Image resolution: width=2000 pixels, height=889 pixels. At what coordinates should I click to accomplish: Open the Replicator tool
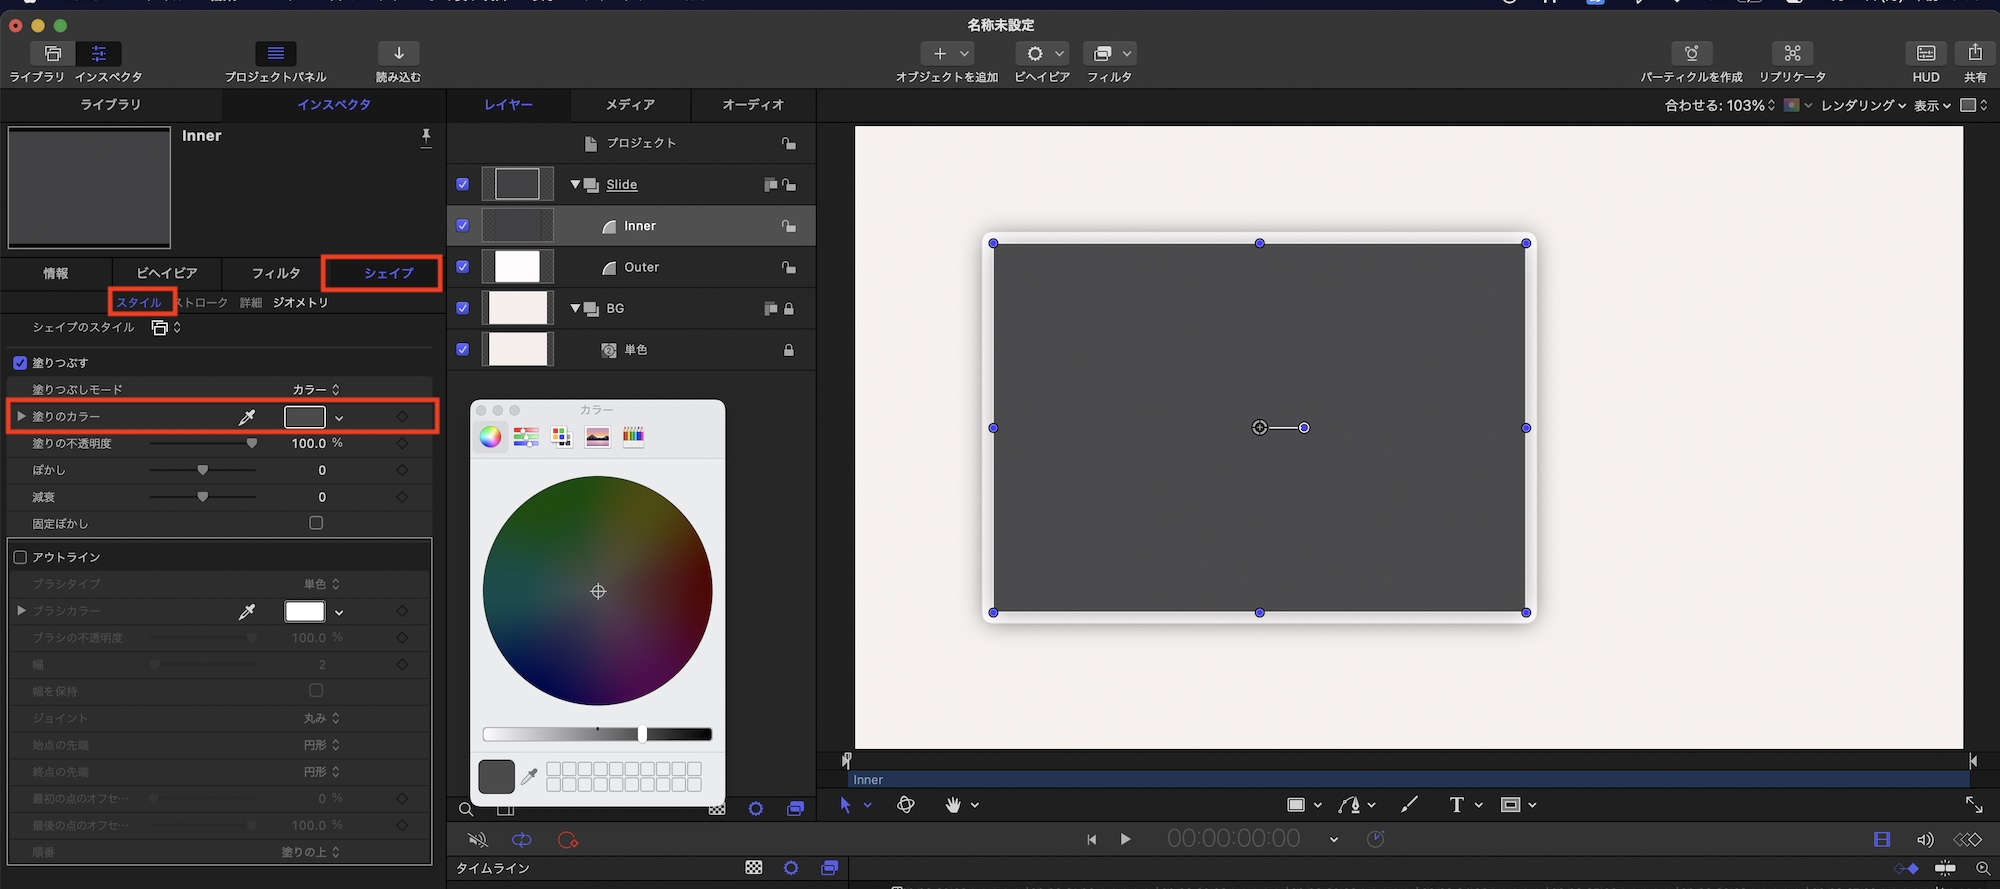click(1792, 54)
